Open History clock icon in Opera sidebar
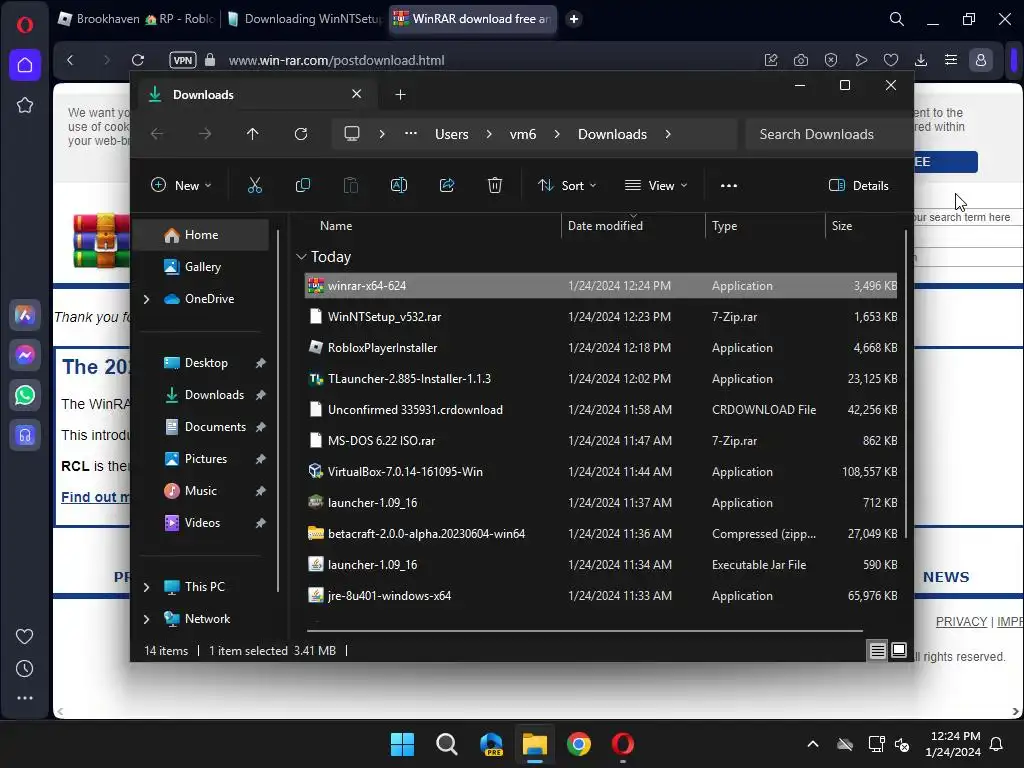The image size is (1024, 768). coord(25,668)
